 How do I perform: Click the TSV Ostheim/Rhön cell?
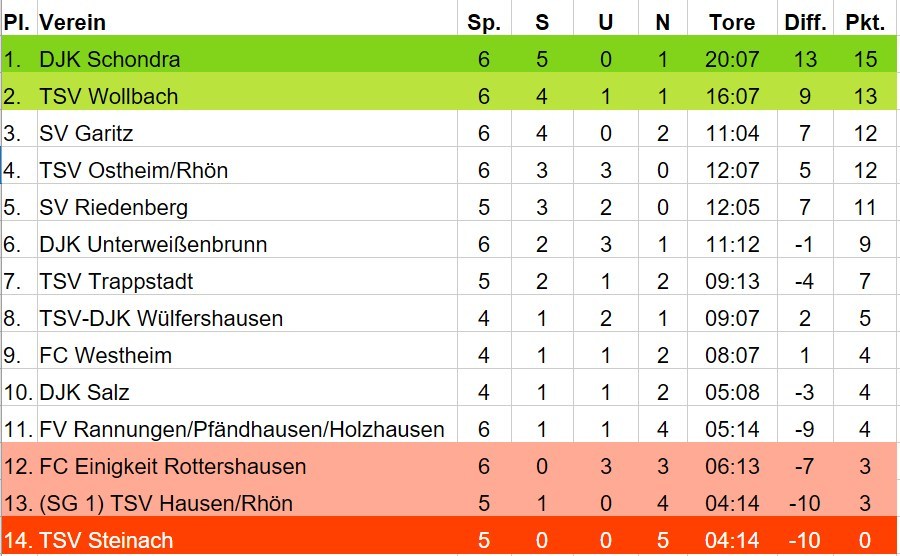coord(247,170)
